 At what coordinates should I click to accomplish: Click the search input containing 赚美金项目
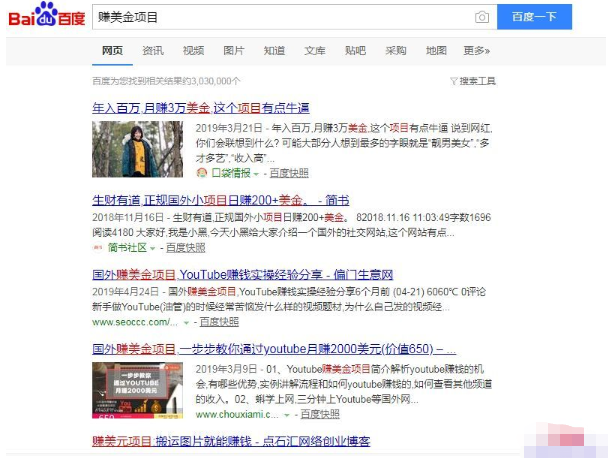(x=280, y=18)
